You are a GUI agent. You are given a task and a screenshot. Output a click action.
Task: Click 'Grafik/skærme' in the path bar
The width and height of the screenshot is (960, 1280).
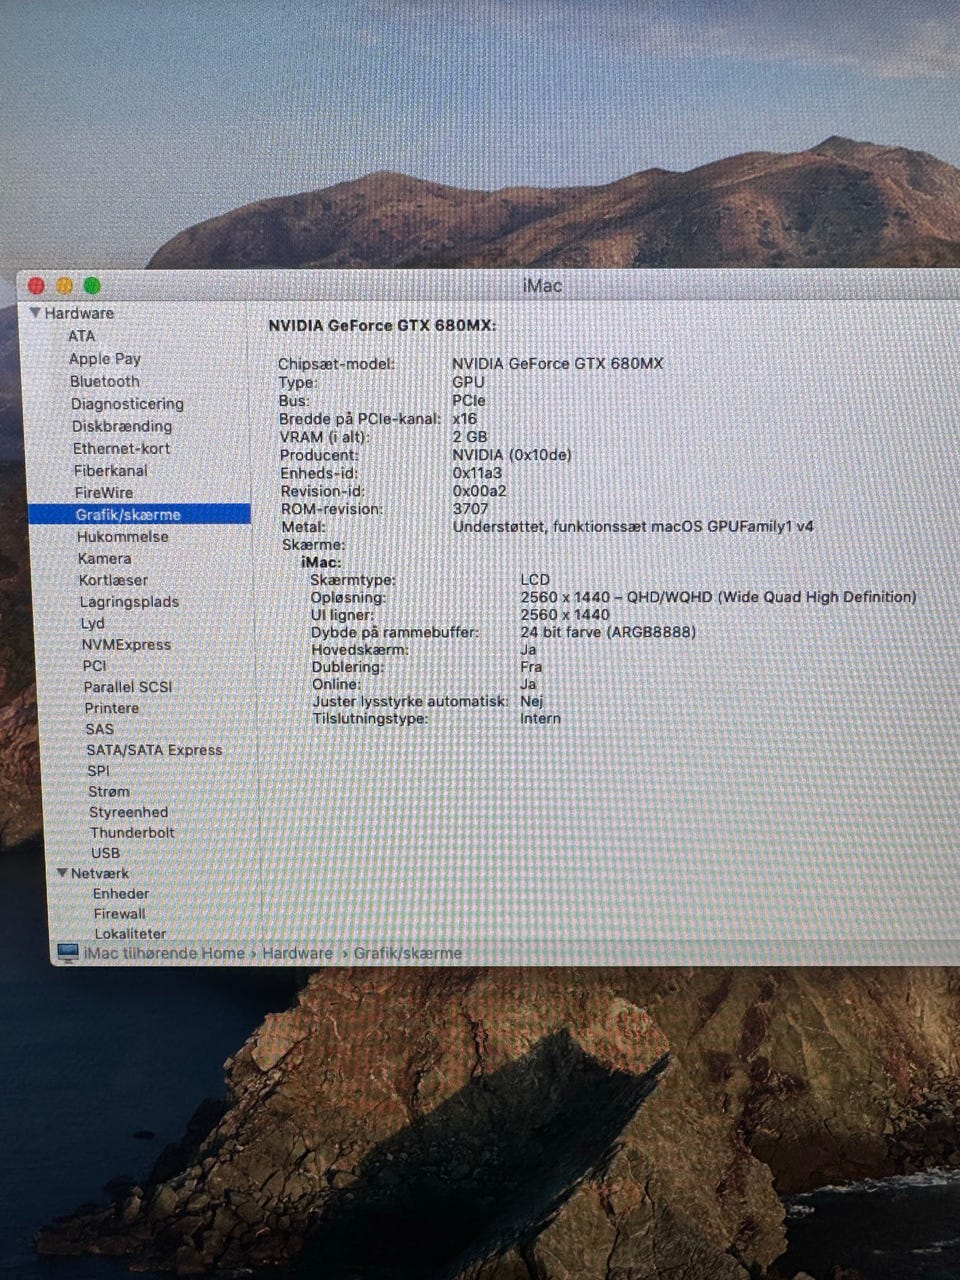point(408,953)
